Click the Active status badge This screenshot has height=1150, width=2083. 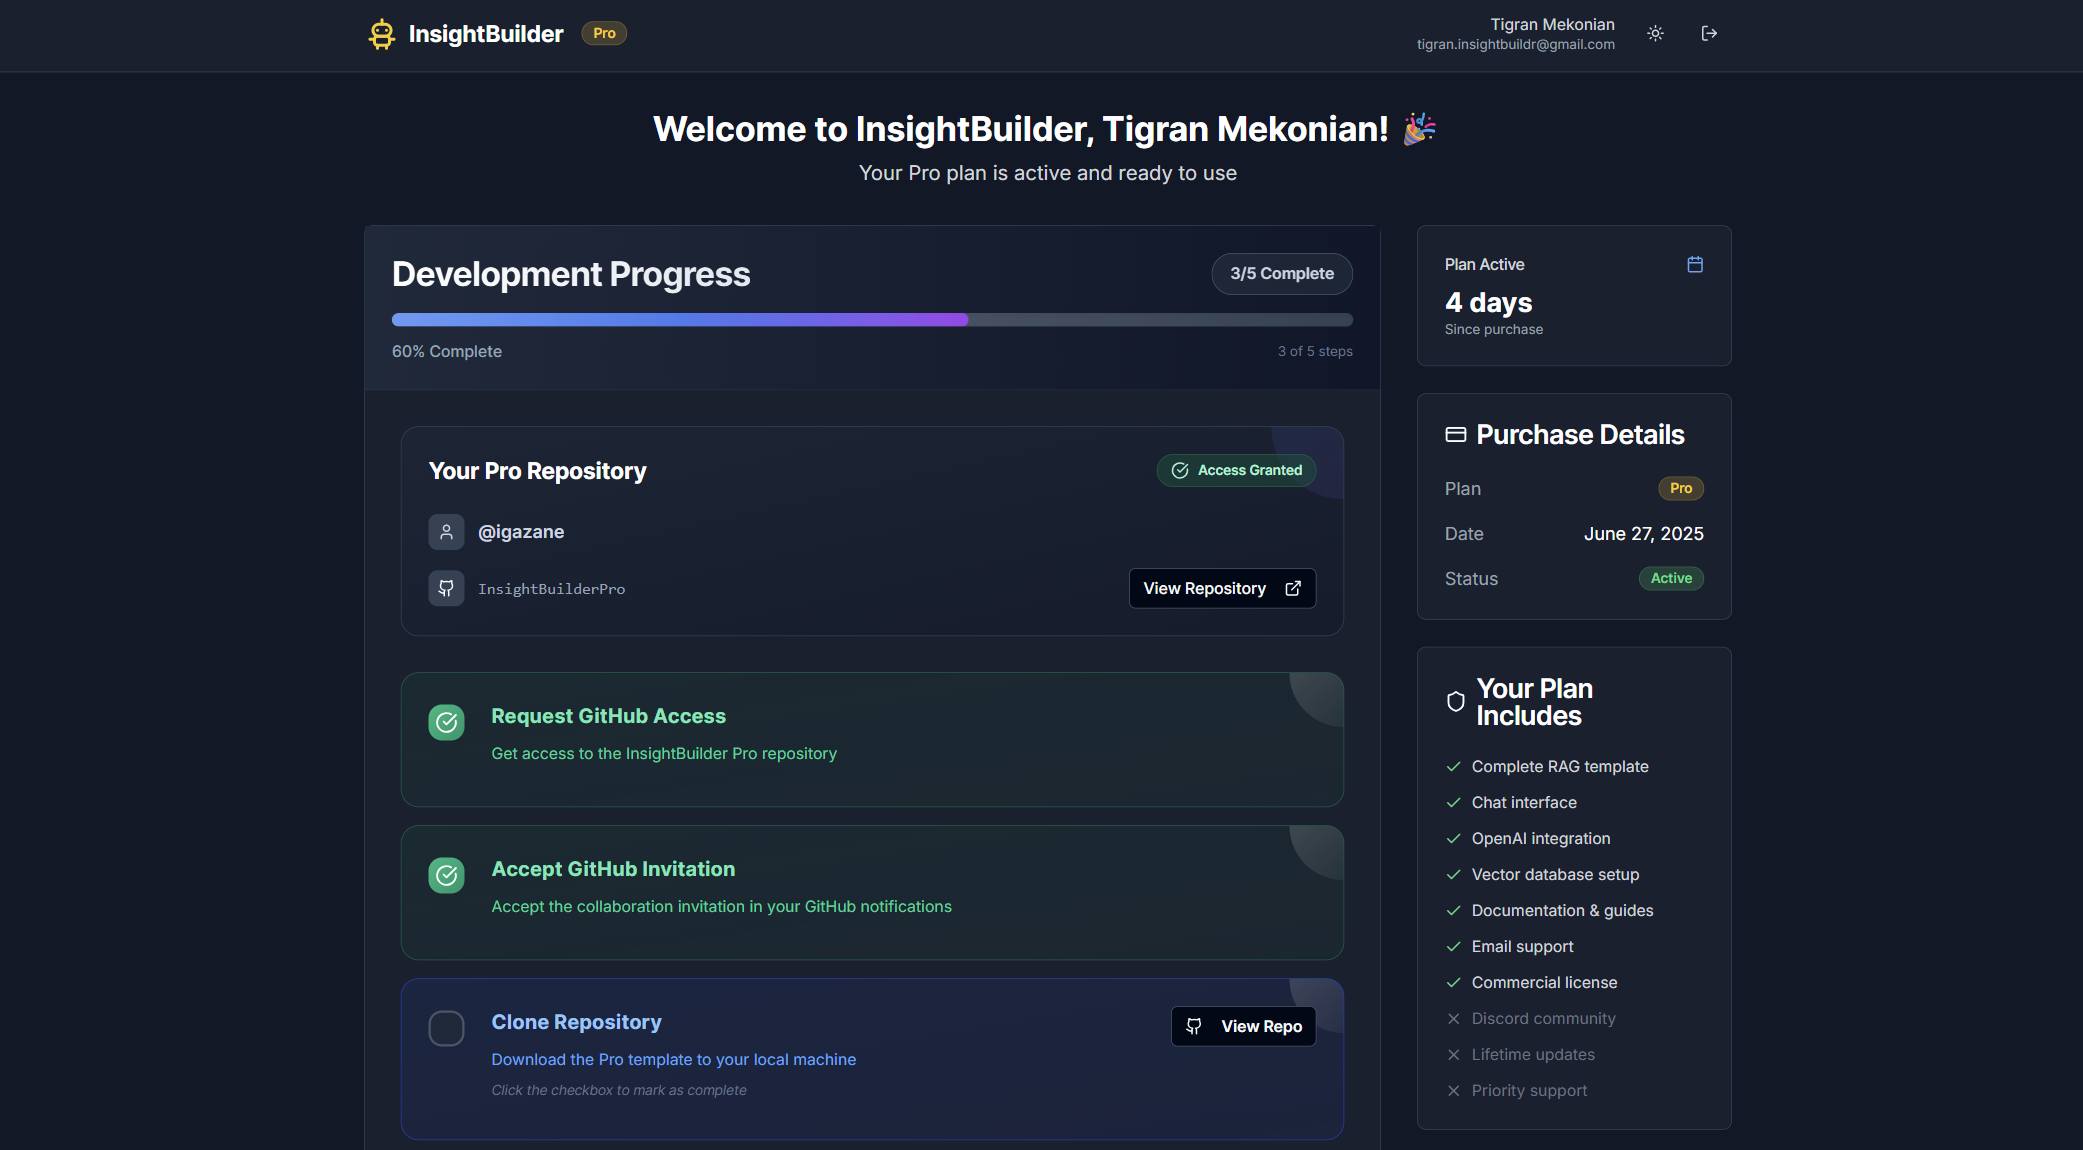point(1671,578)
